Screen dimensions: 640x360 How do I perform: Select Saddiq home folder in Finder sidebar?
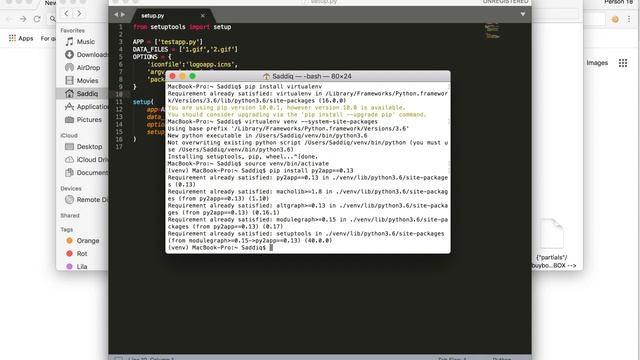tap(82, 93)
